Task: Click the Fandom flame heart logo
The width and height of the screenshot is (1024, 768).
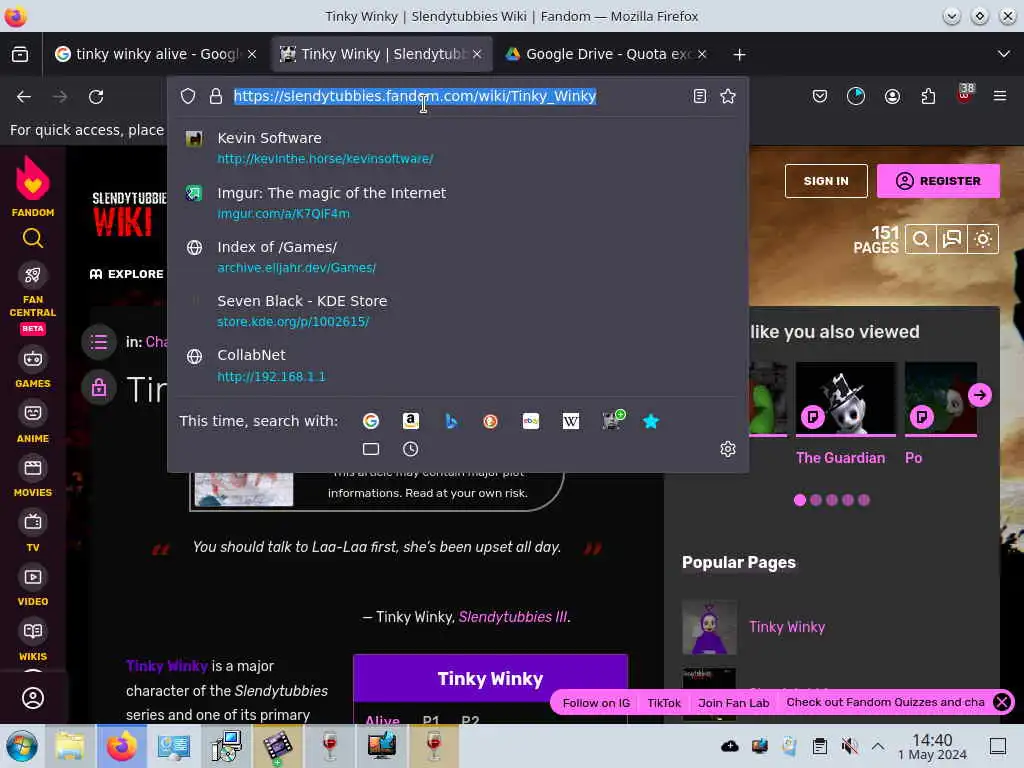Action: coord(33,178)
